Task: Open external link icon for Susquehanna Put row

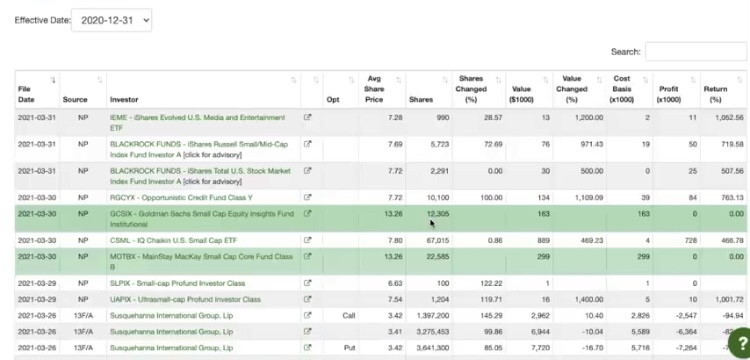Action: tap(308, 348)
